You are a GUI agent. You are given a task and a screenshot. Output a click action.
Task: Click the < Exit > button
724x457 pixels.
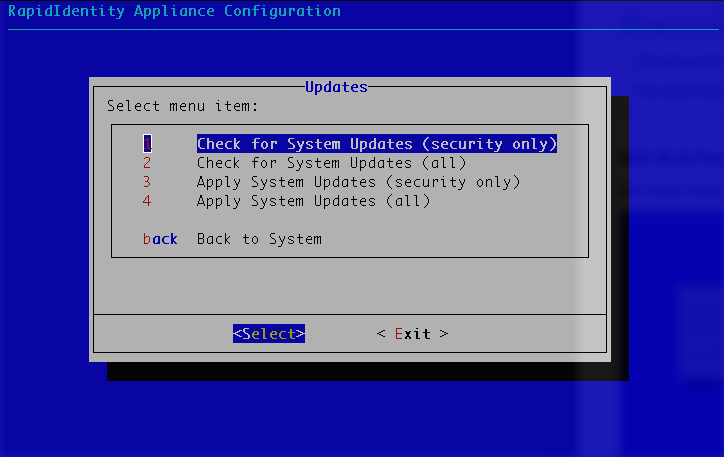tap(412, 333)
